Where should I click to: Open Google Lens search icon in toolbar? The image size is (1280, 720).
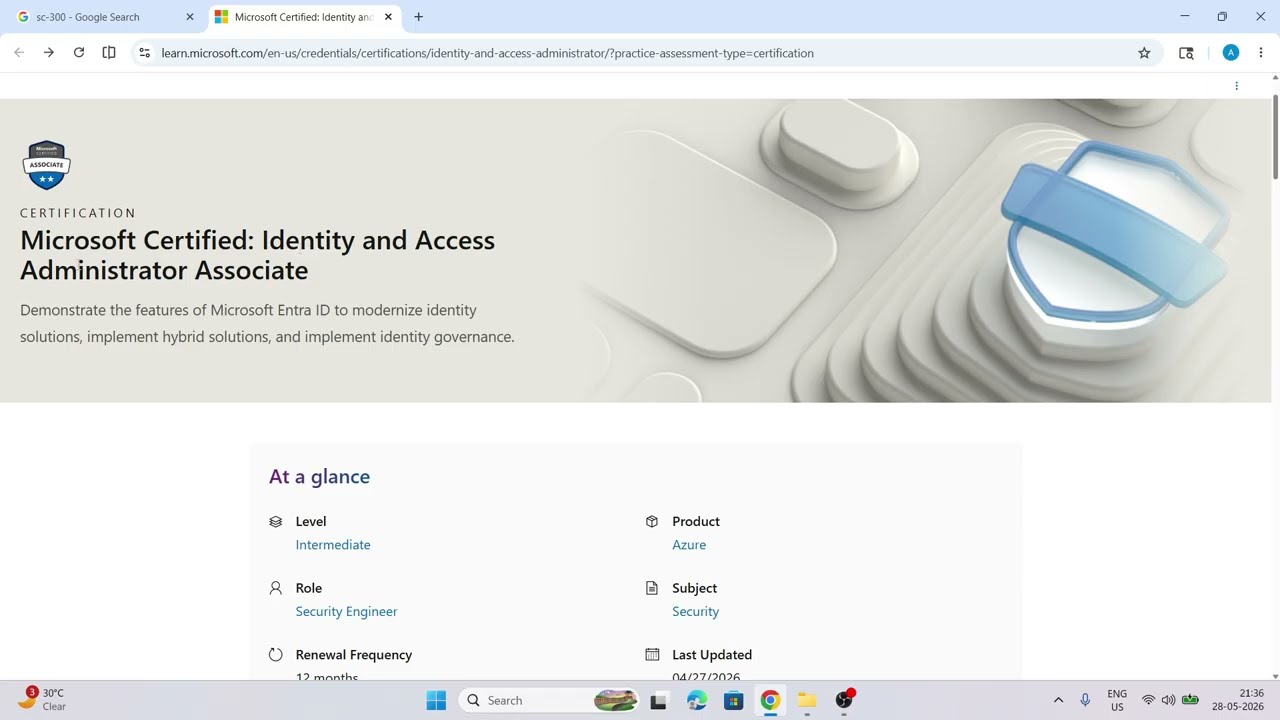pos(1186,53)
